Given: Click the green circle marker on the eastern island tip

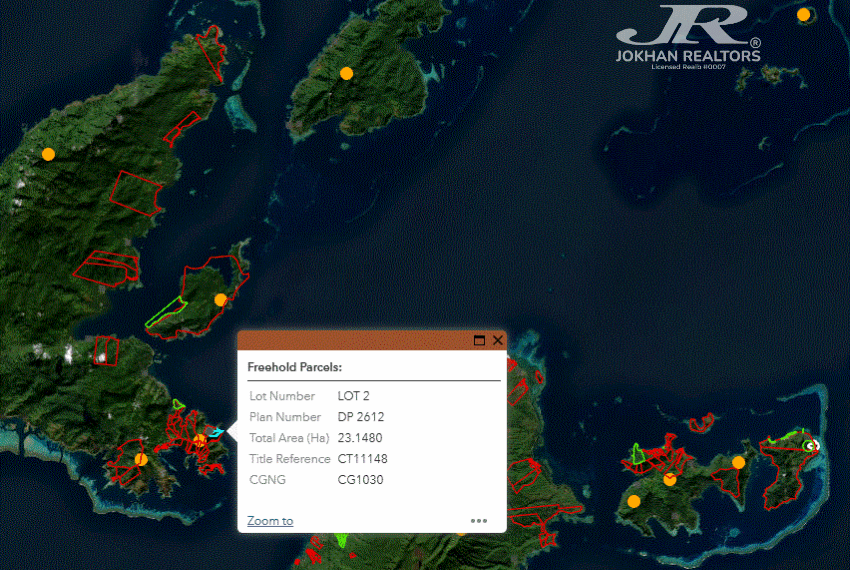Looking at the screenshot, I should pos(809,445).
